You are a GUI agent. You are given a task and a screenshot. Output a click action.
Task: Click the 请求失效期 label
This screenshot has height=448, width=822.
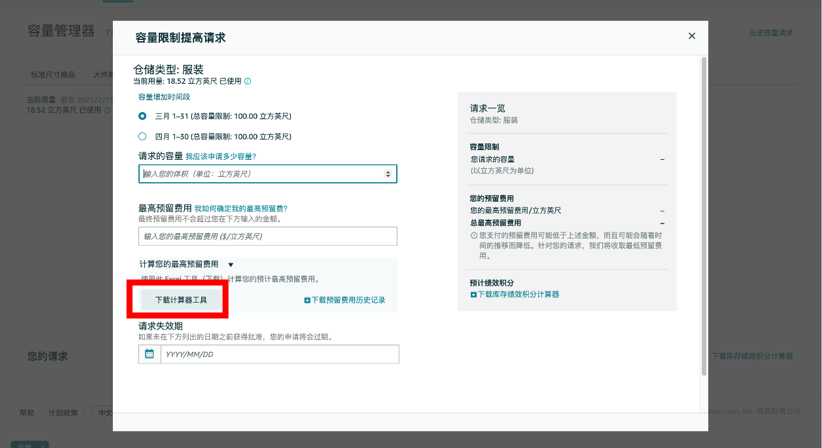pos(160,326)
